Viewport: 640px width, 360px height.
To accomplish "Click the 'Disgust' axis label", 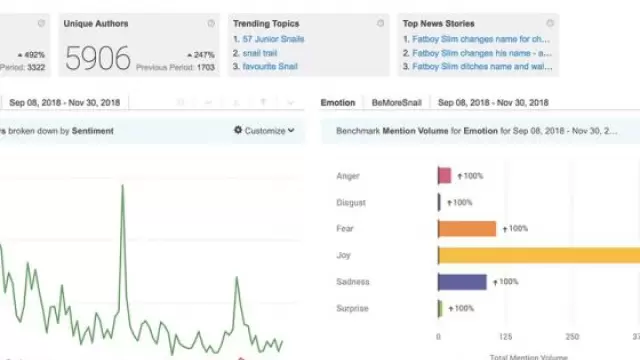I will click(351, 202).
